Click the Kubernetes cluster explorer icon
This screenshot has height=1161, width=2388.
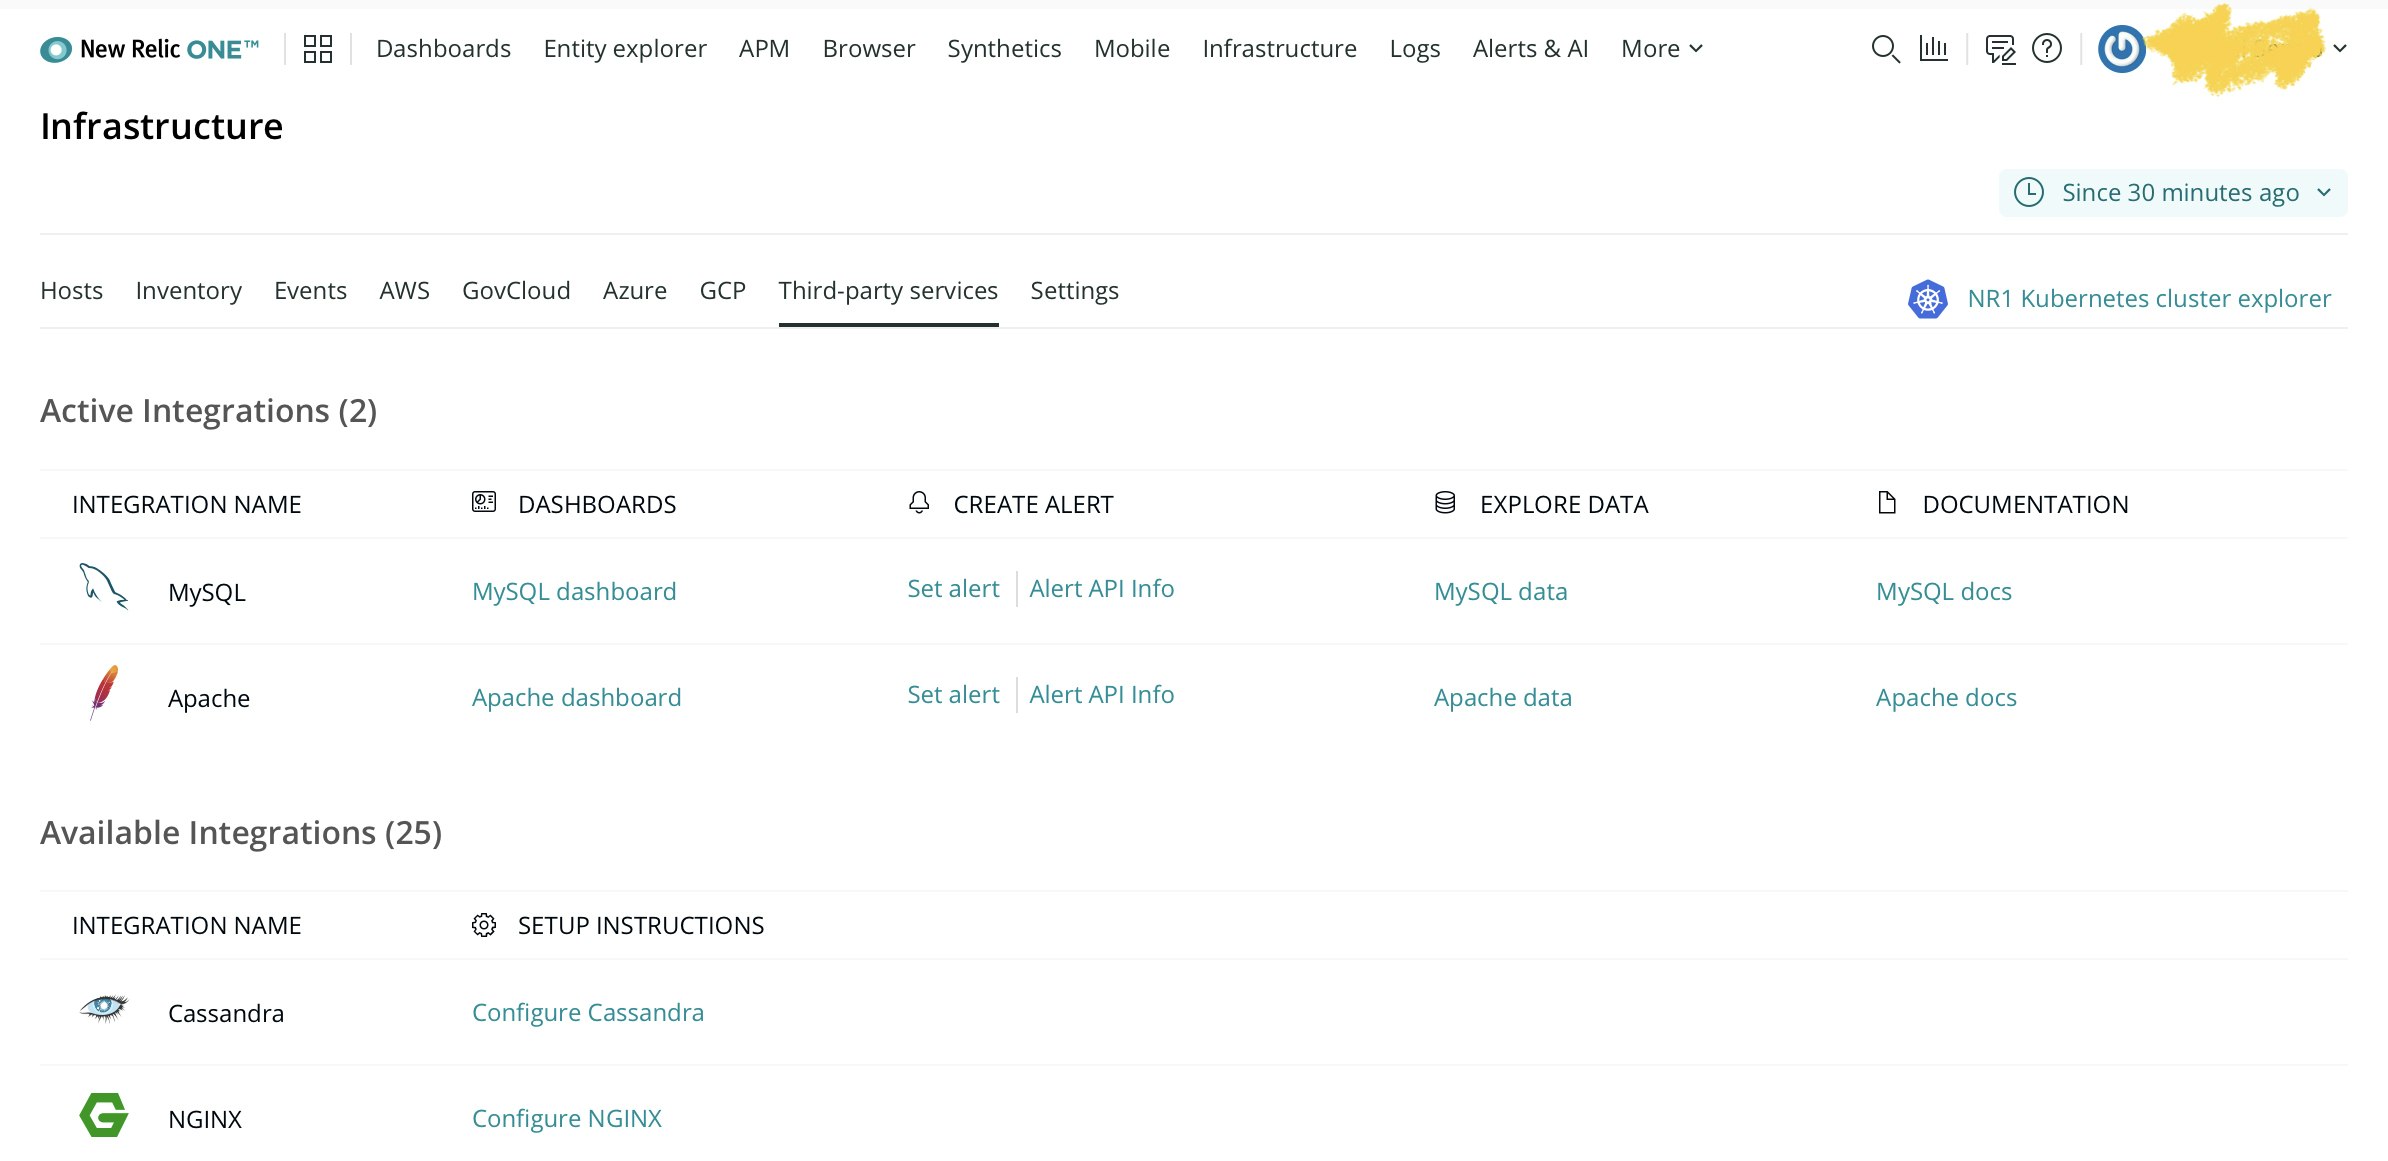[1927, 299]
